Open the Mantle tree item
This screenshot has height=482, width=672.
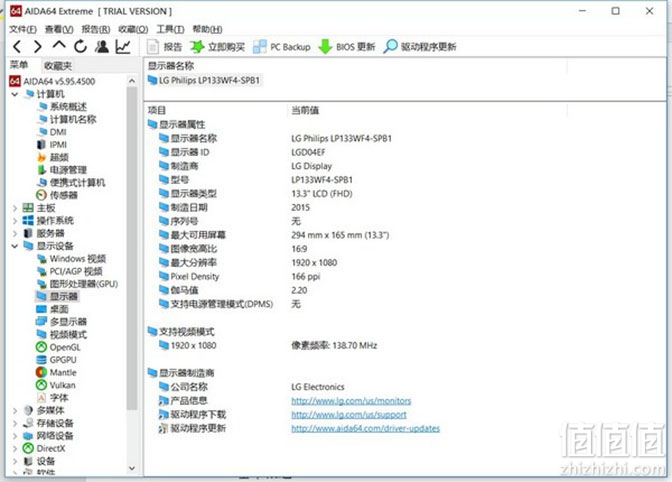[x=56, y=373]
